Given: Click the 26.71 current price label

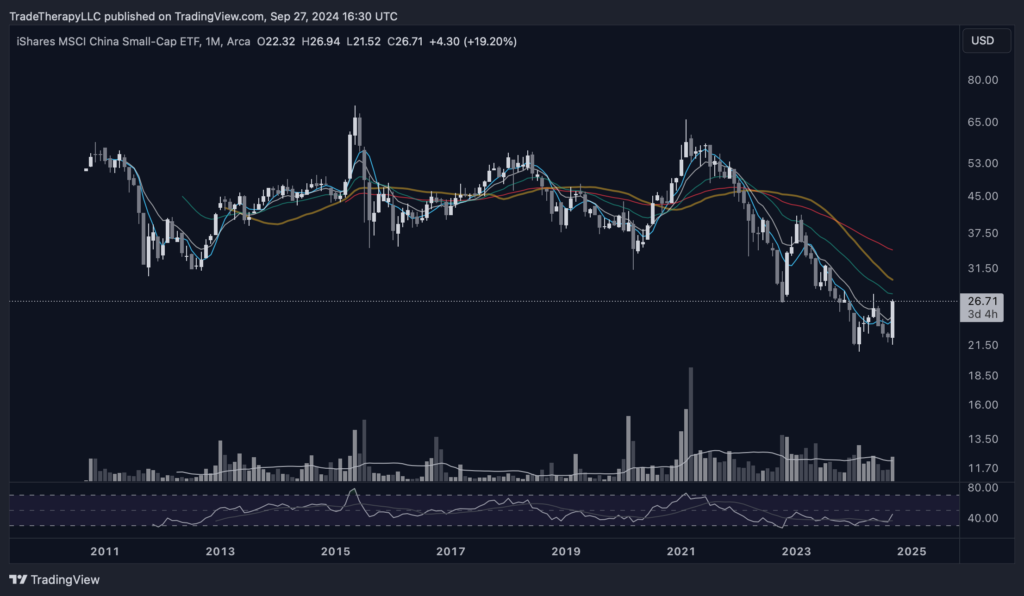Looking at the screenshot, I should (980, 300).
